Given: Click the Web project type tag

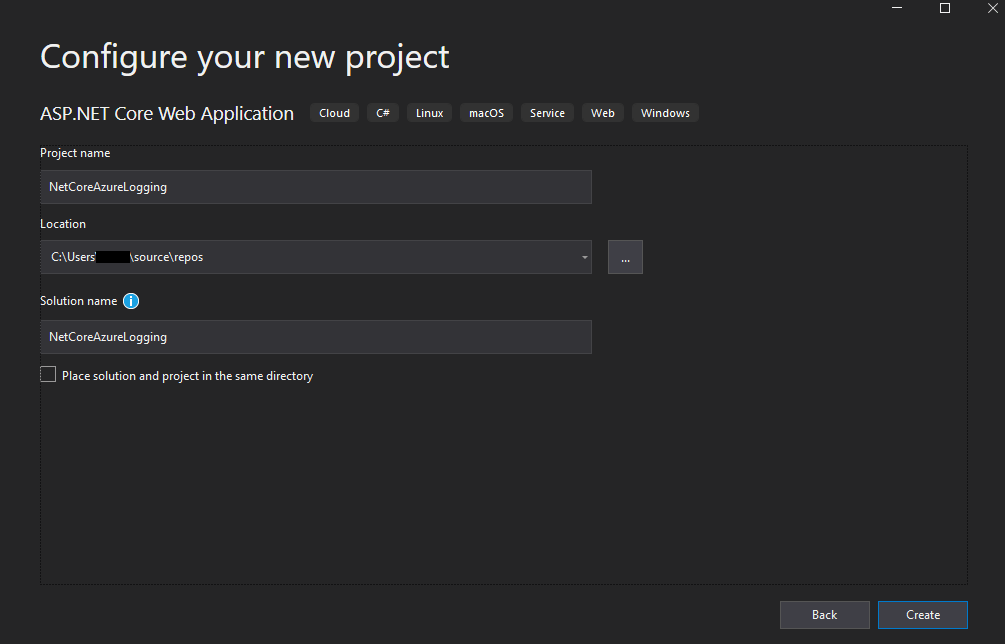Looking at the screenshot, I should coord(602,113).
